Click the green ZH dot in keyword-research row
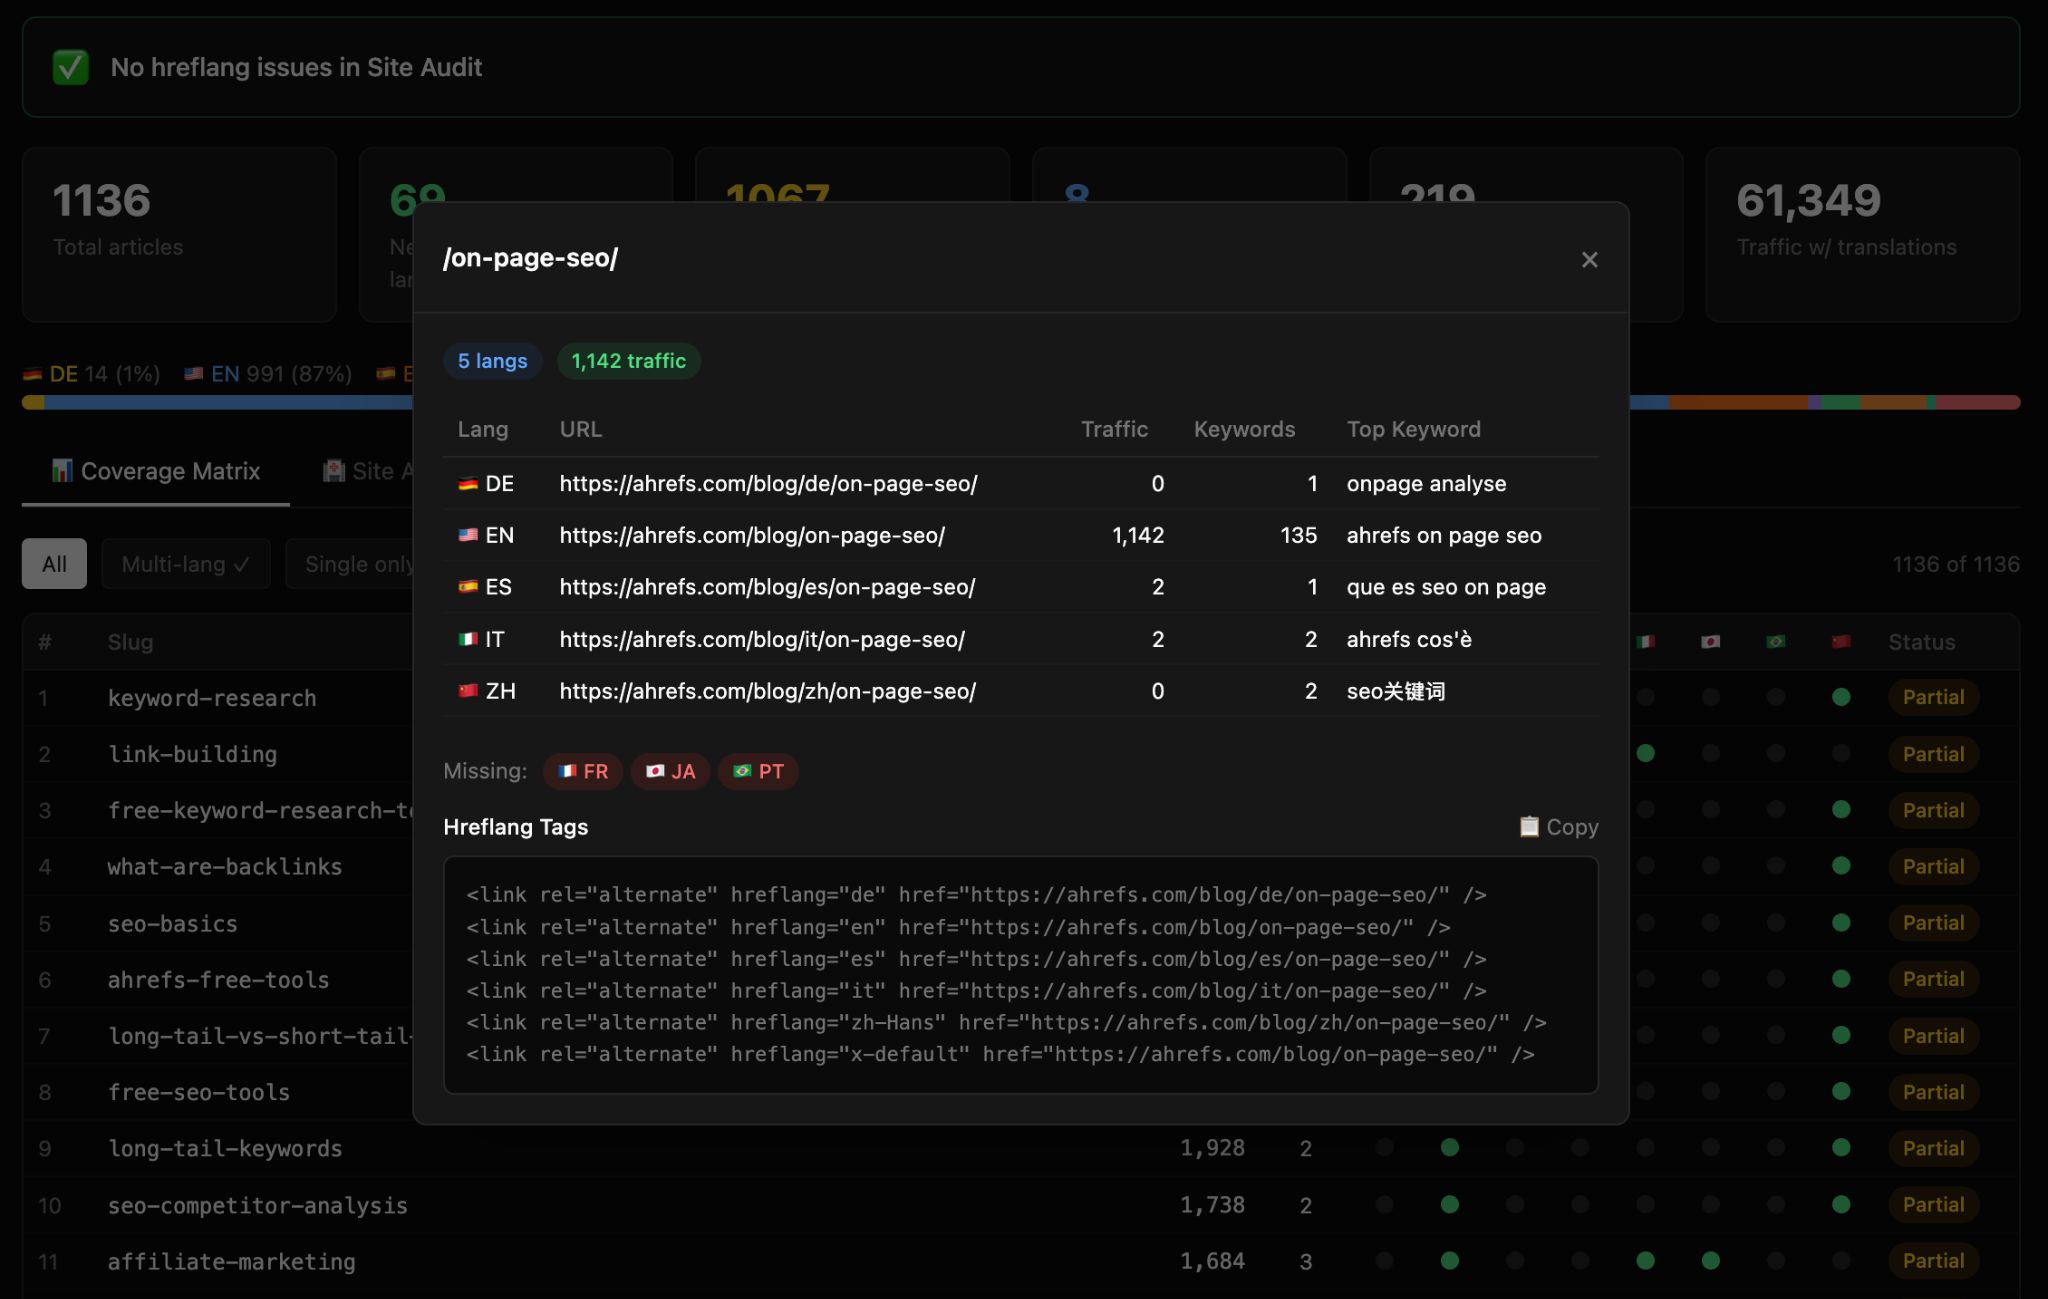 pos(1840,697)
